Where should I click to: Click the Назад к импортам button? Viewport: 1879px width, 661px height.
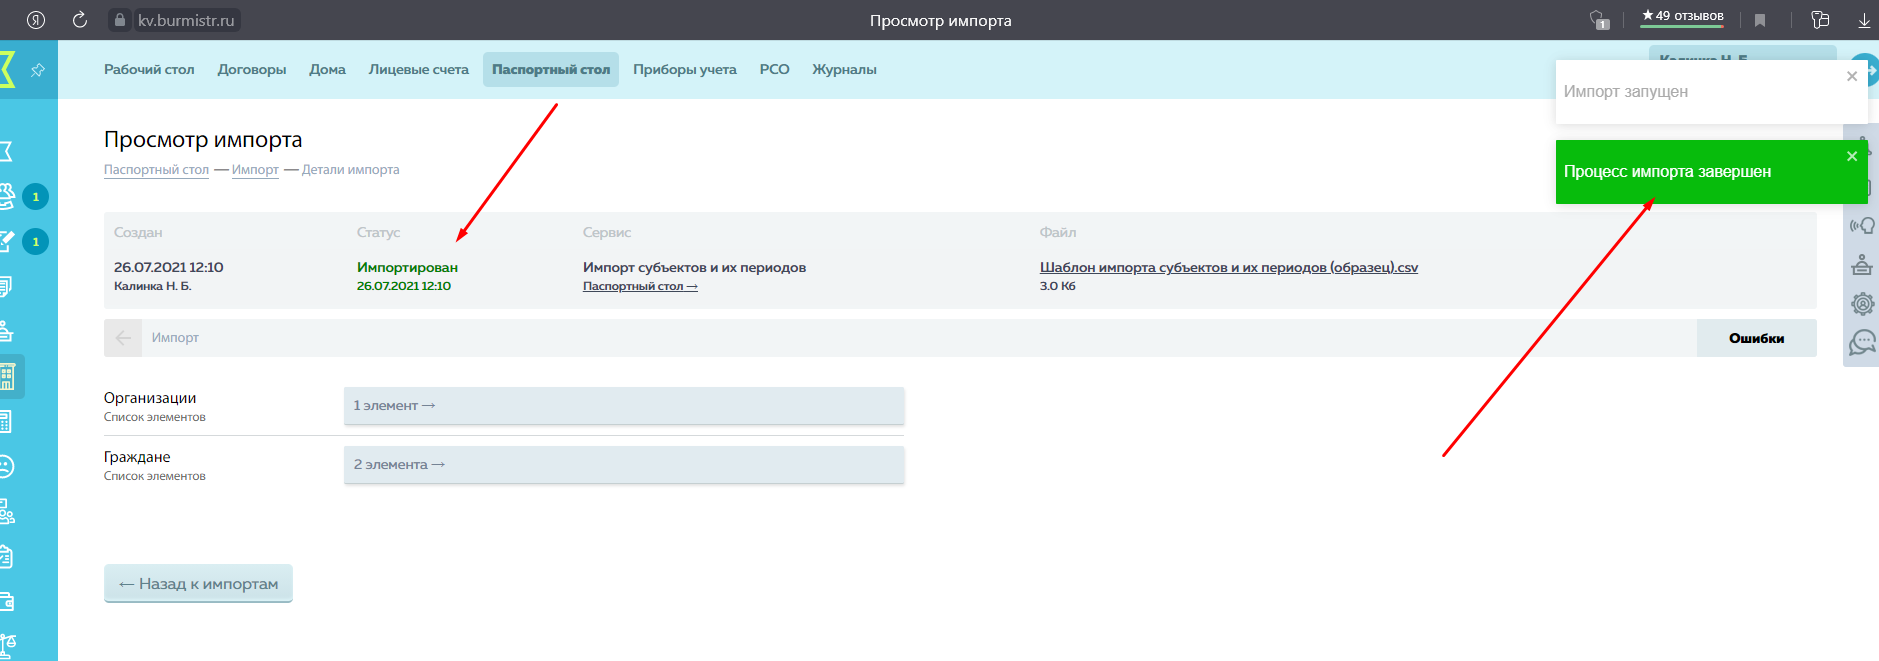pos(198,584)
